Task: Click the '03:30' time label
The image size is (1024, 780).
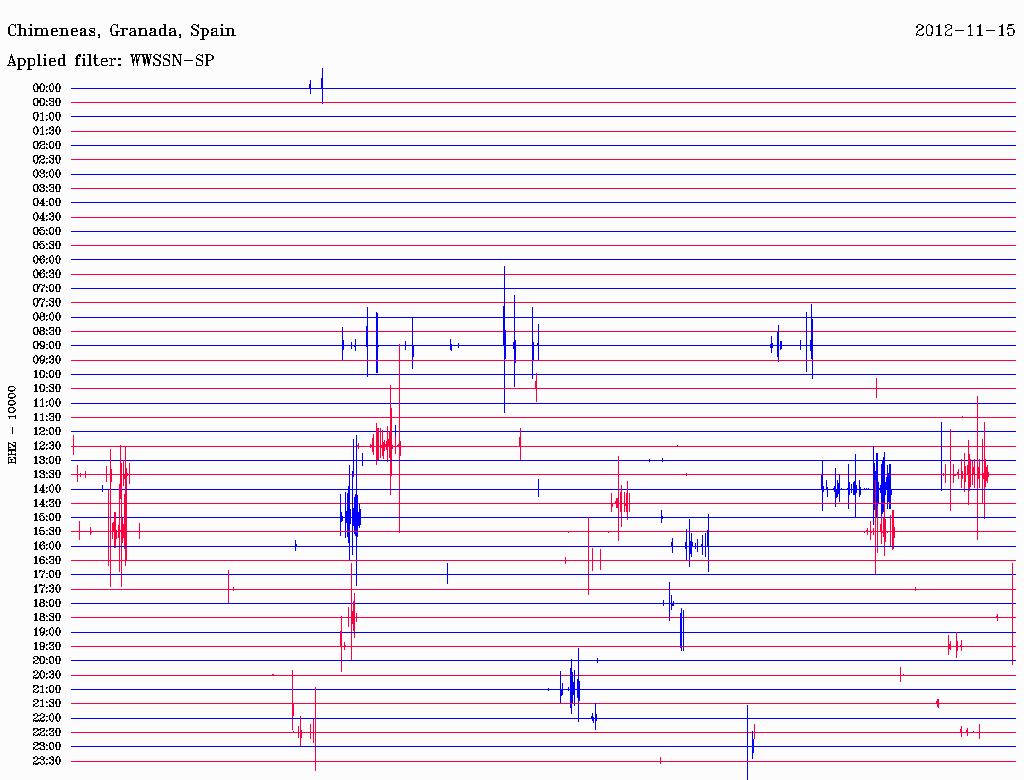Action: tap(47, 188)
